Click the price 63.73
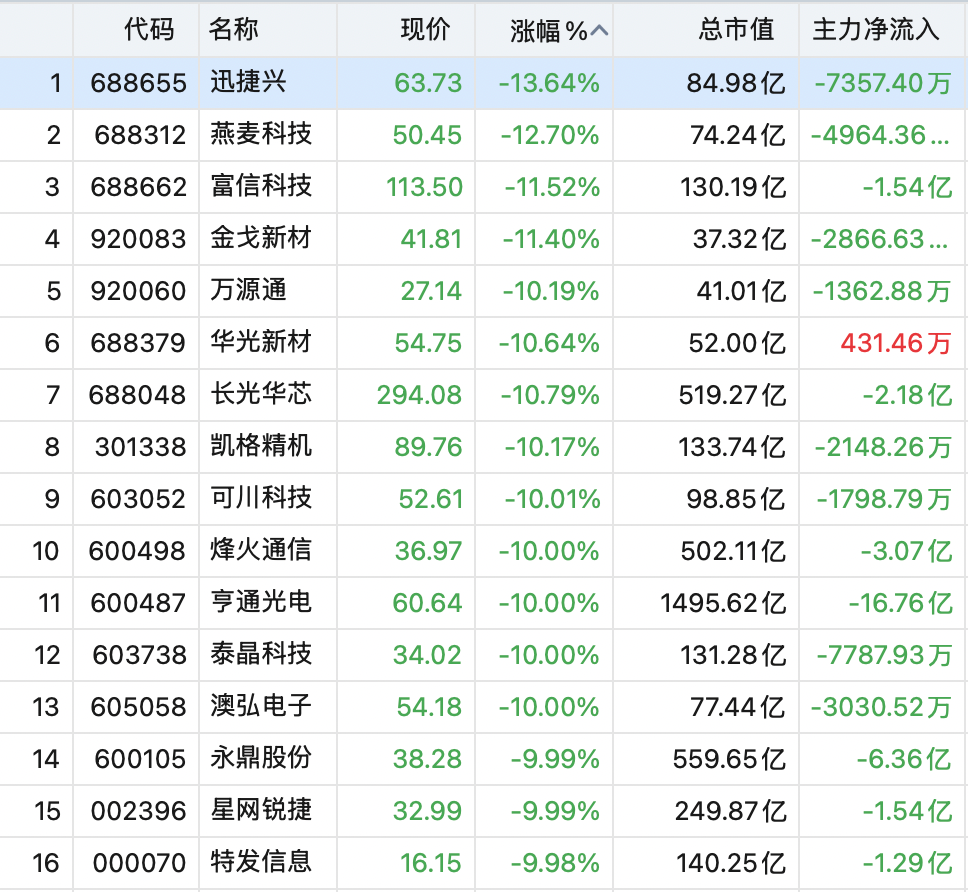The image size is (968, 892). (428, 83)
